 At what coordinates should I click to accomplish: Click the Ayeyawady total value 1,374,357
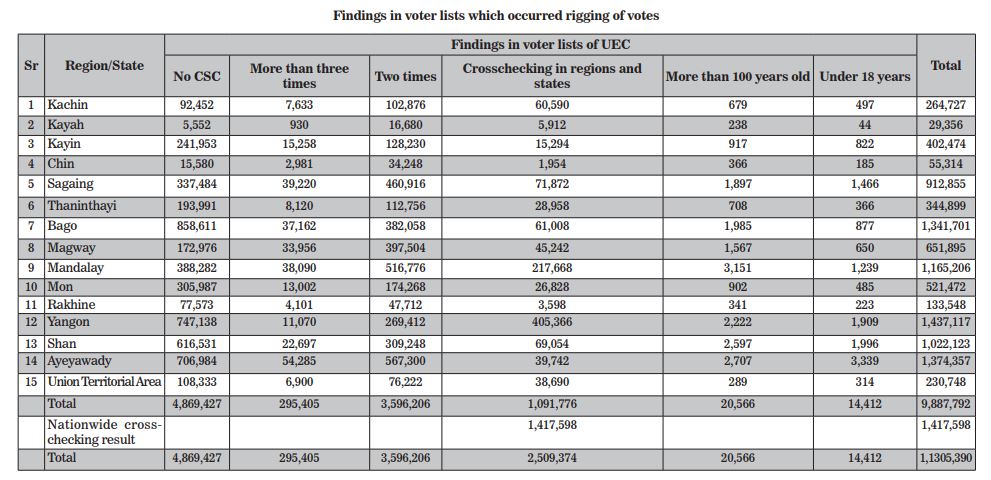[x=945, y=361]
